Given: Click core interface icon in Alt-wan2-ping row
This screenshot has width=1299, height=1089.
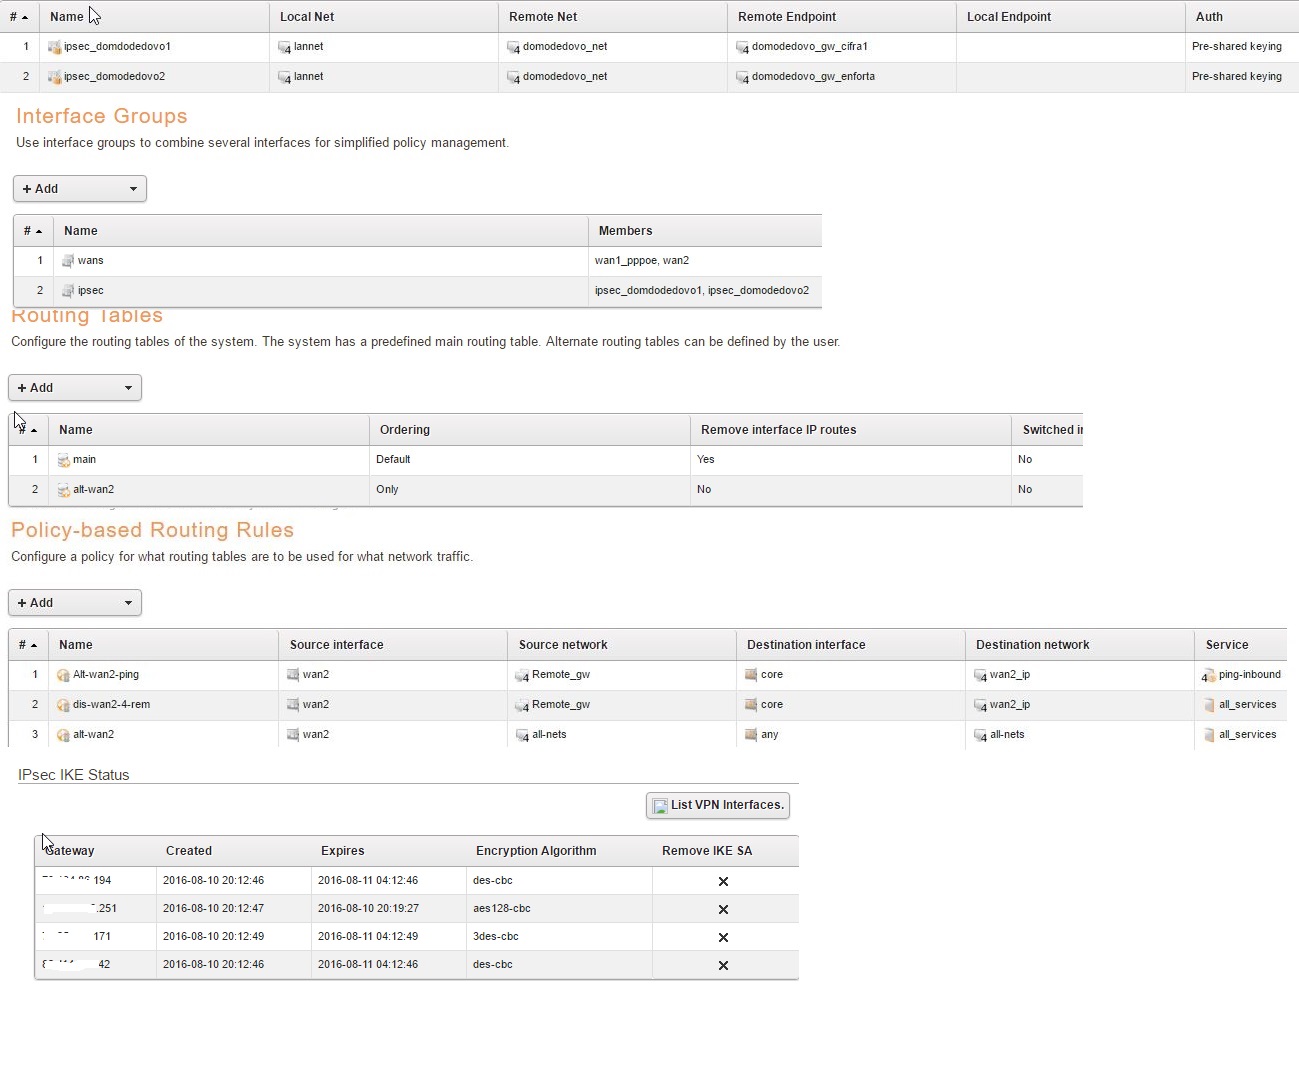Looking at the screenshot, I should click(751, 675).
